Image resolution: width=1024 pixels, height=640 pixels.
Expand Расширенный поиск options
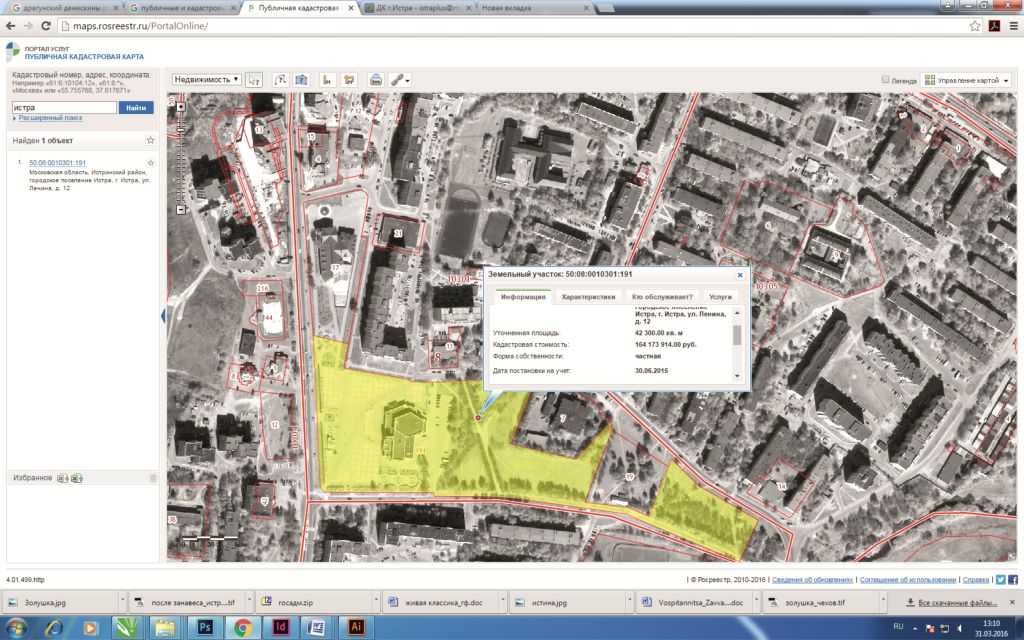[50, 118]
